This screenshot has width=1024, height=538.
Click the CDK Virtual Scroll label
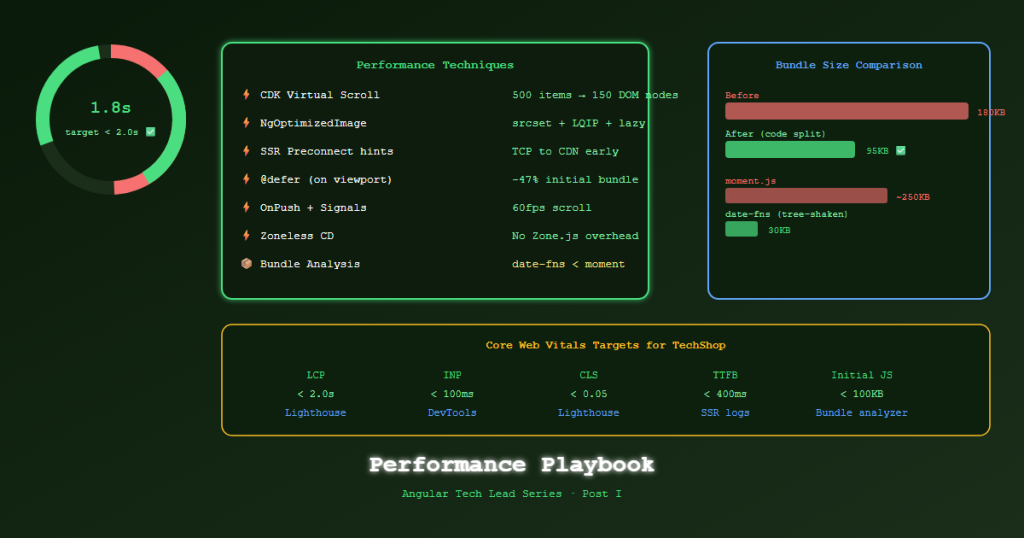pyautogui.click(x=319, y=95)
